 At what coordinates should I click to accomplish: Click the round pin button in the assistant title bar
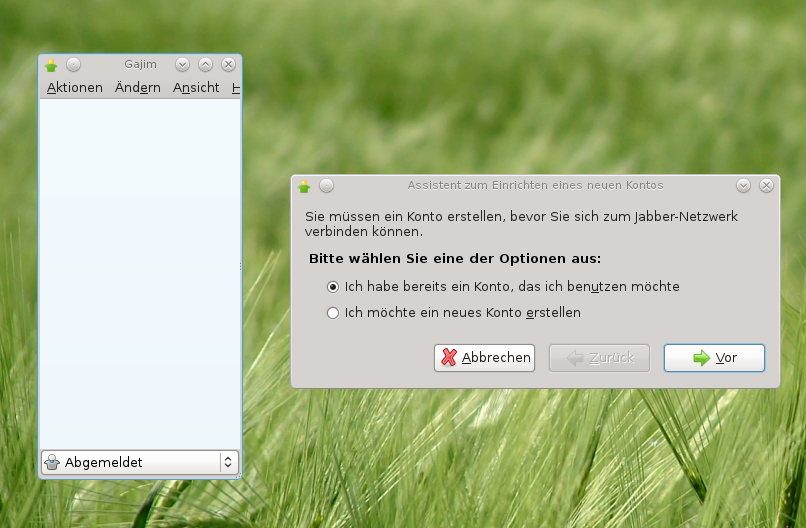[326, 186]
